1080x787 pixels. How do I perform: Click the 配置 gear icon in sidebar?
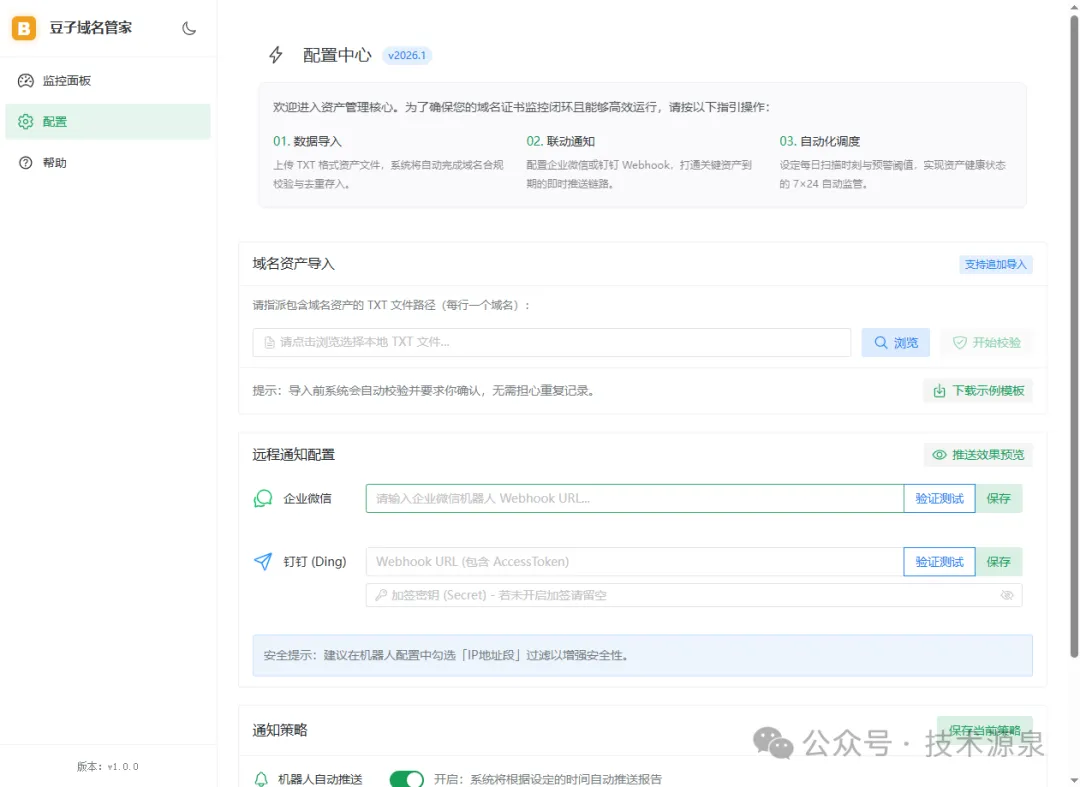(x=25, y=122)
